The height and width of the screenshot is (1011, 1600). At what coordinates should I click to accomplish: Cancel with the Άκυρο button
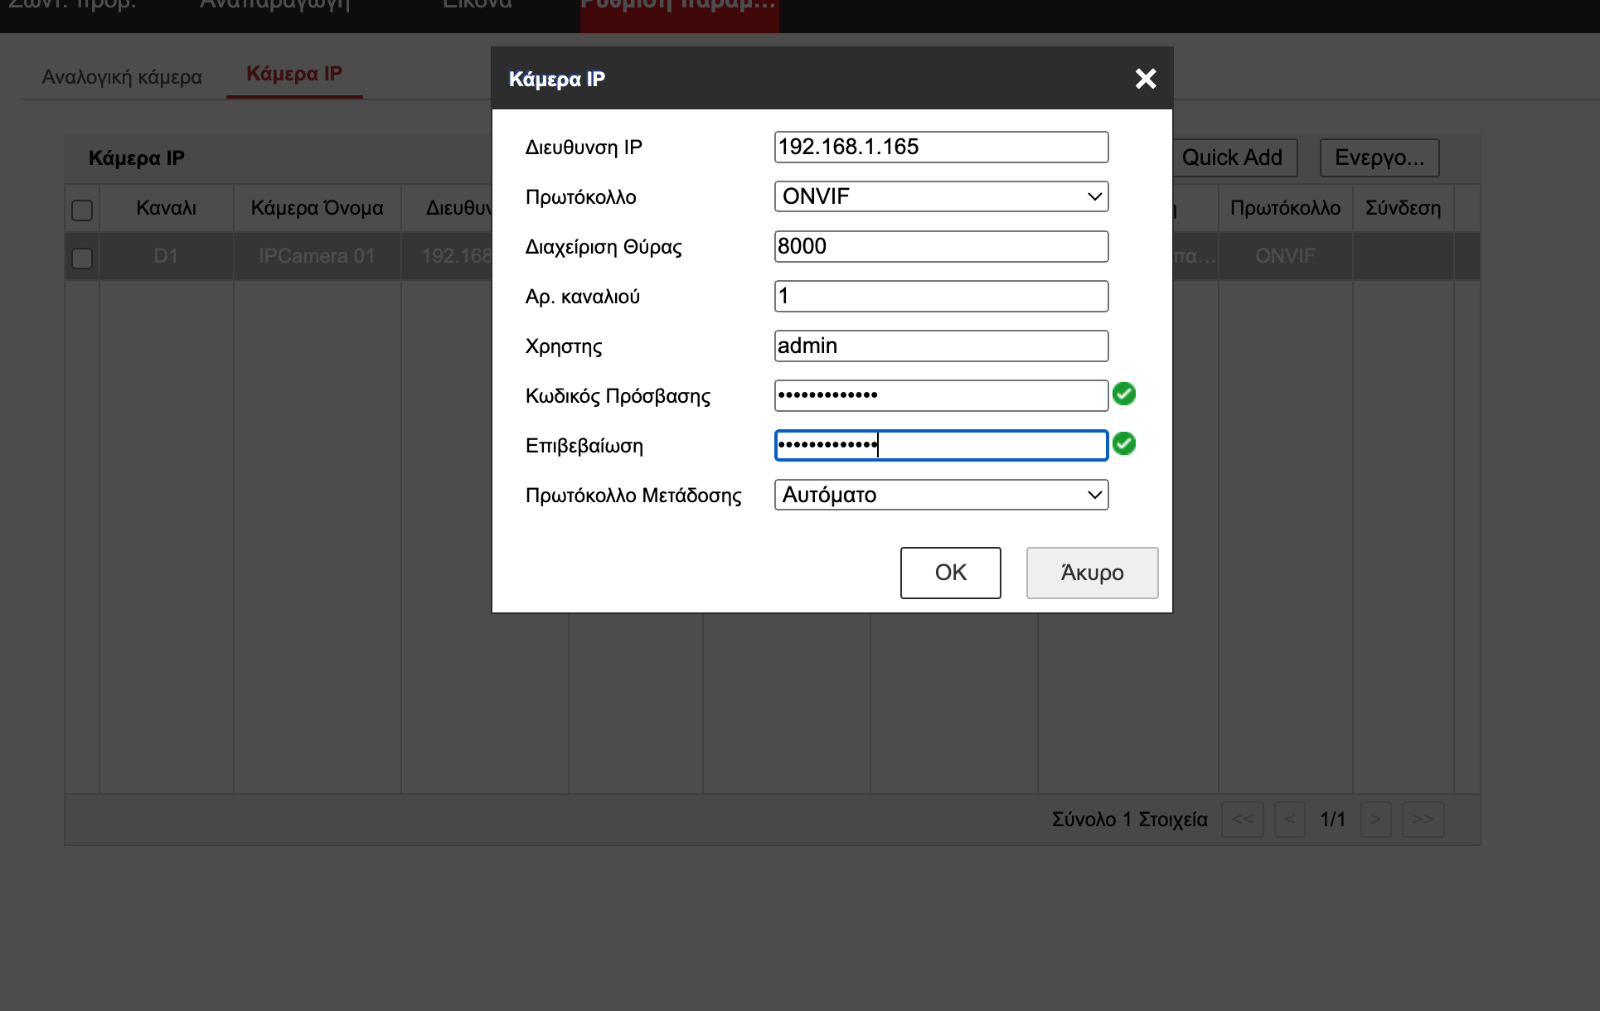pyautogui.click(x=1092, y=573)
